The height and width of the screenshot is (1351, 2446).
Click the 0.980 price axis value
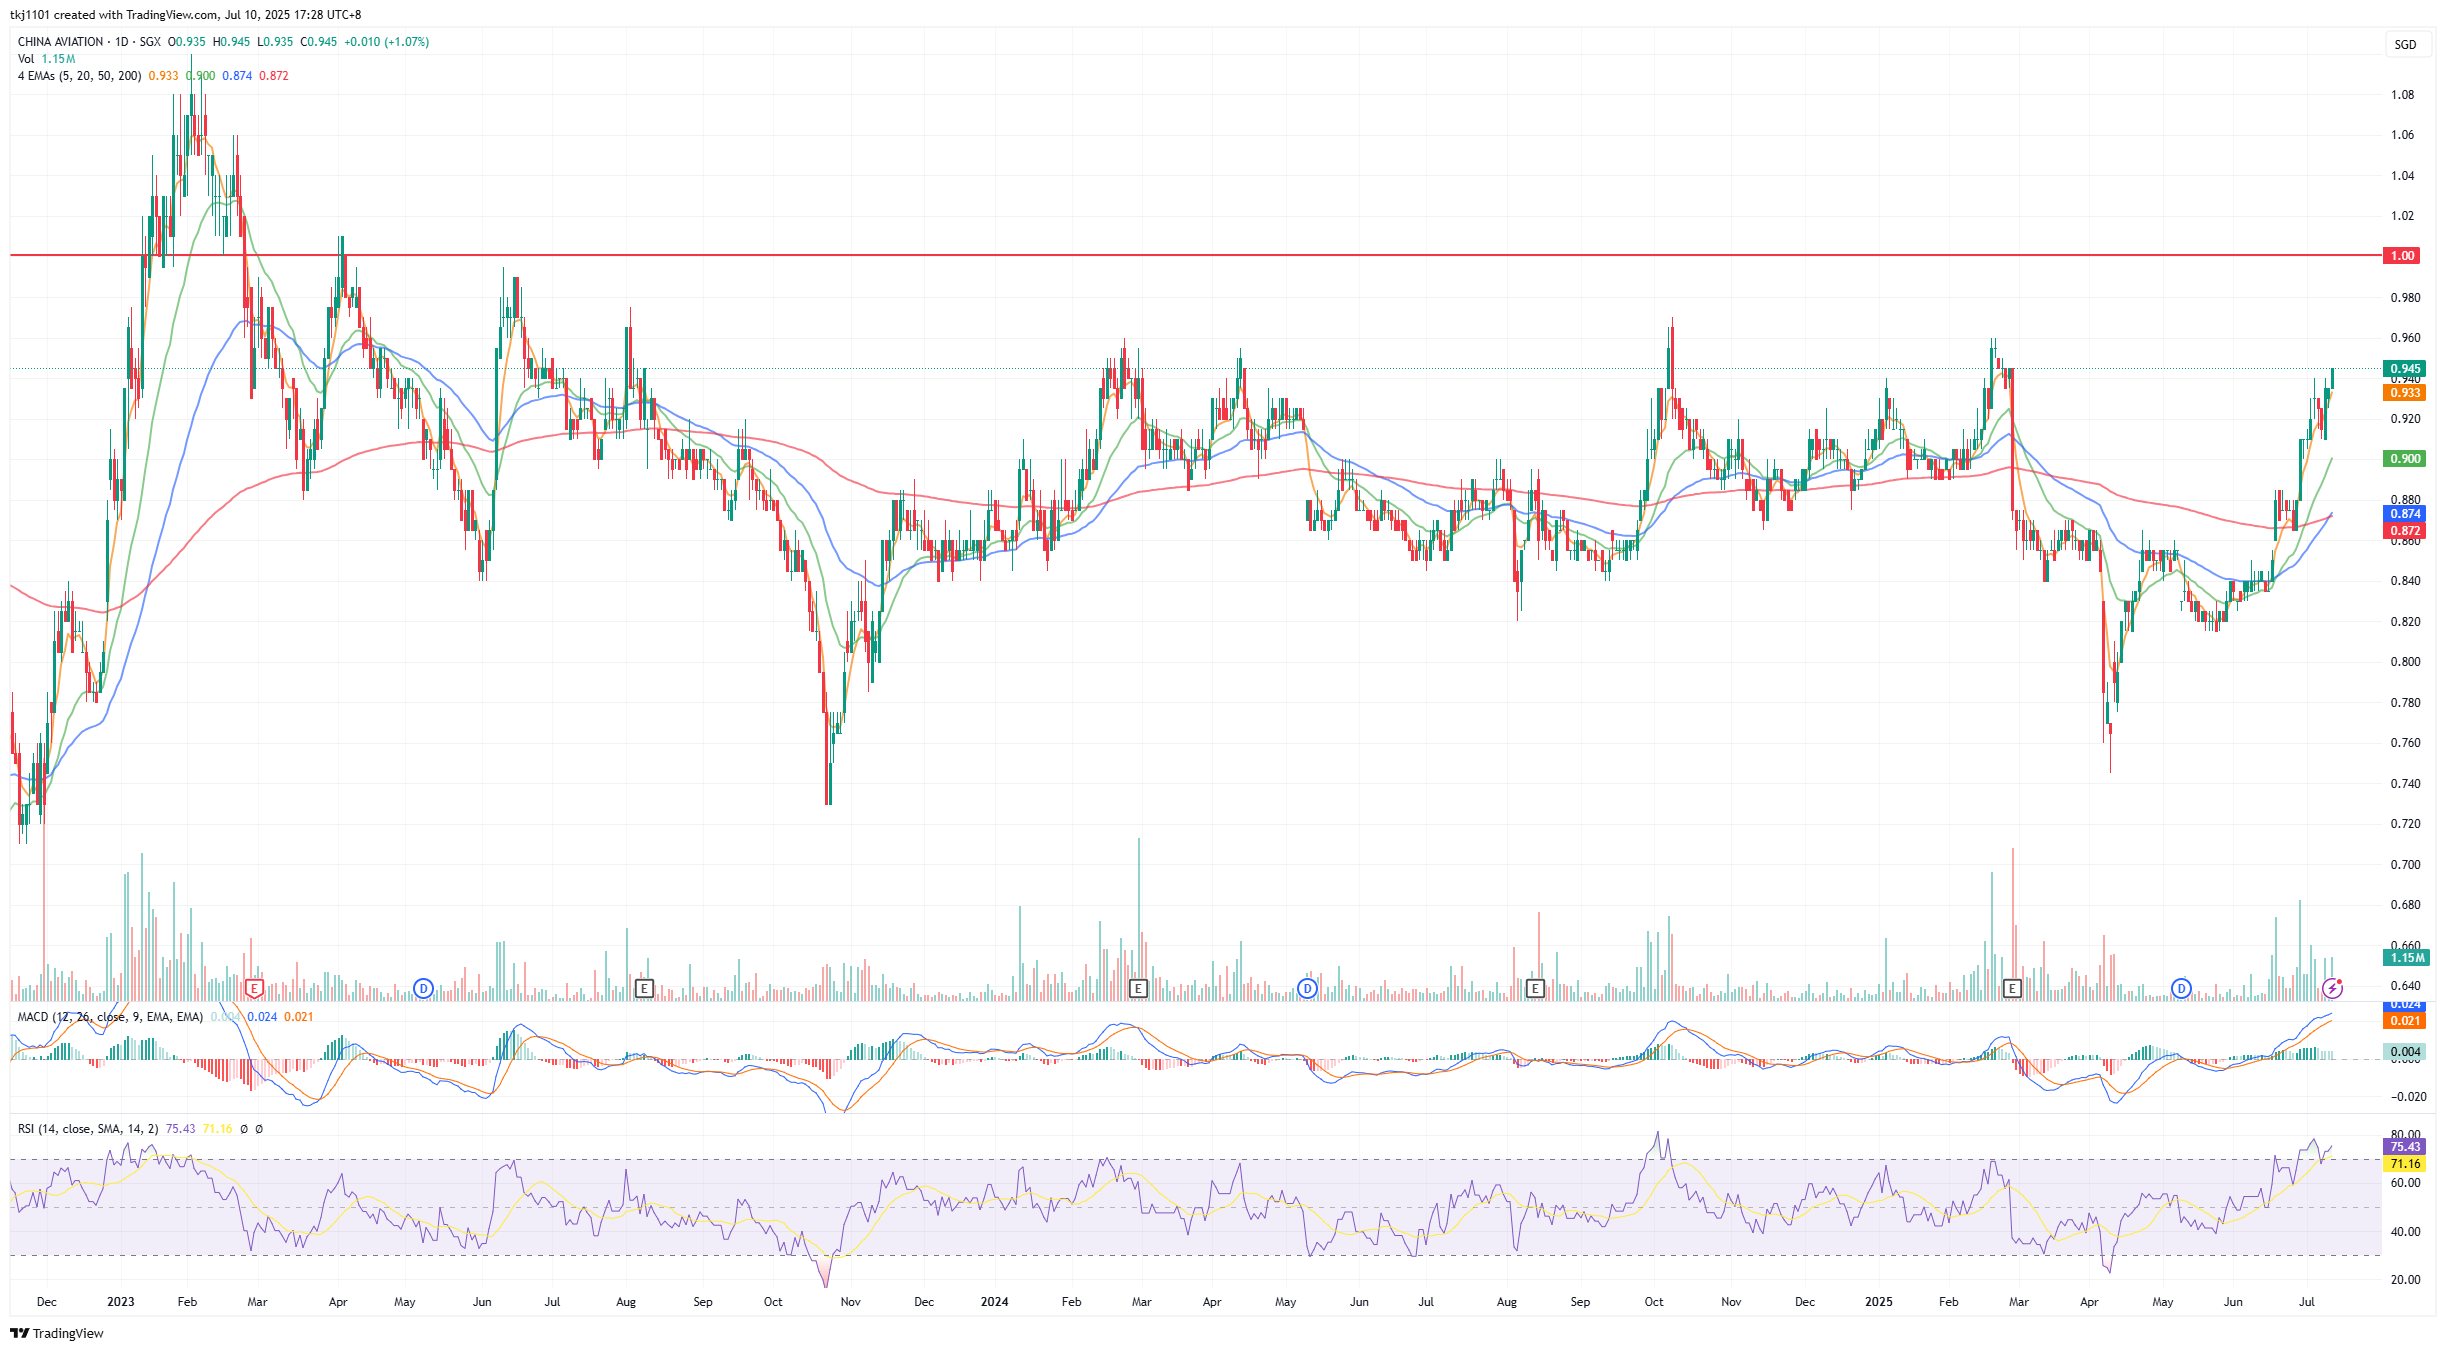2405,298
